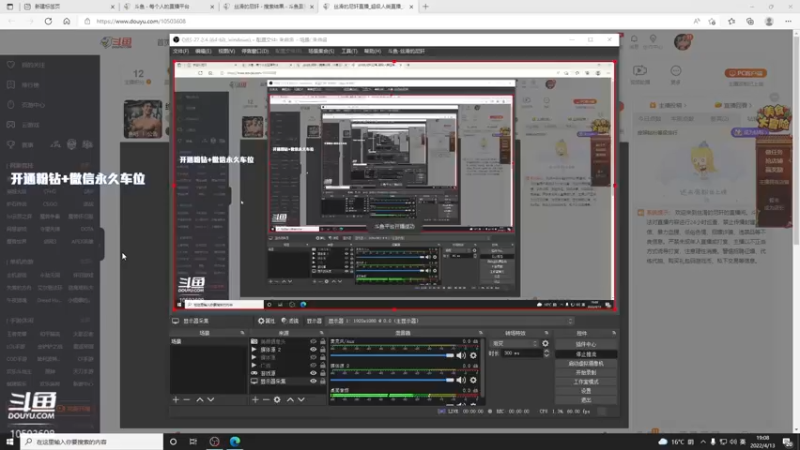Click the 启动虚拟摄像机 virtual camera button

coord(586,363)
